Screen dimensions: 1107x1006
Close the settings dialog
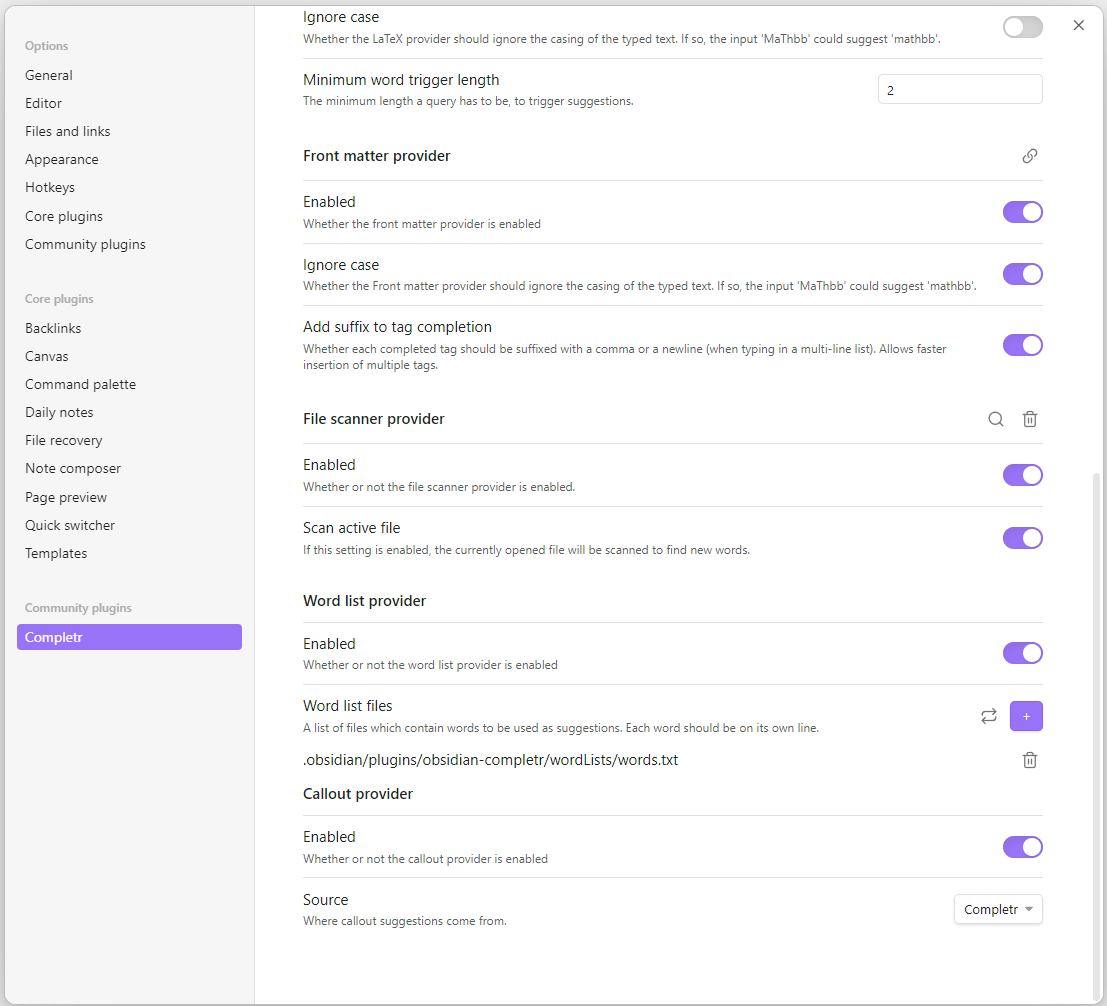(x=1078, y=25)
